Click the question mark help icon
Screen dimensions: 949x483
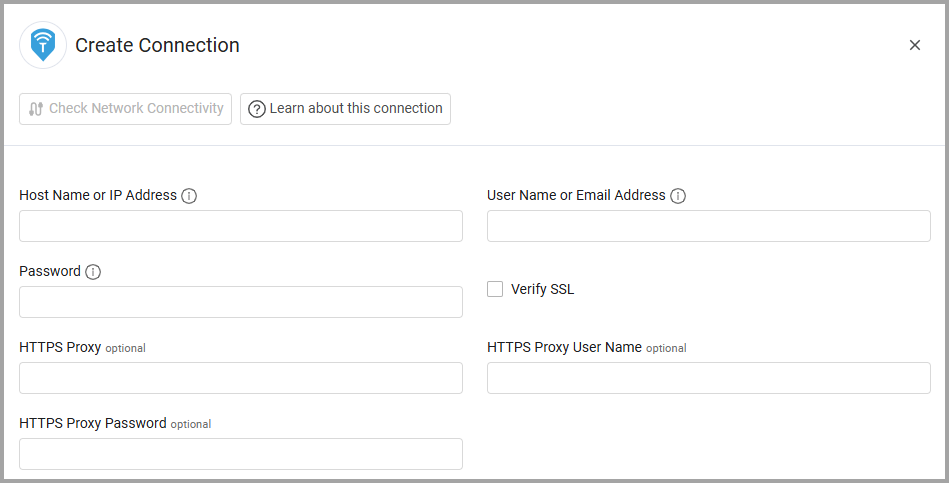click(x=257, y=109)
